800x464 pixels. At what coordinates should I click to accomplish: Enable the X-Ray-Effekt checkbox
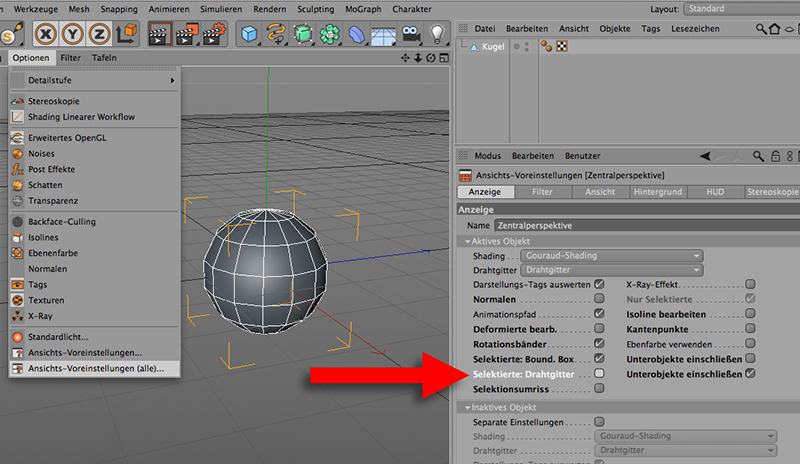[x=750, y=284]
